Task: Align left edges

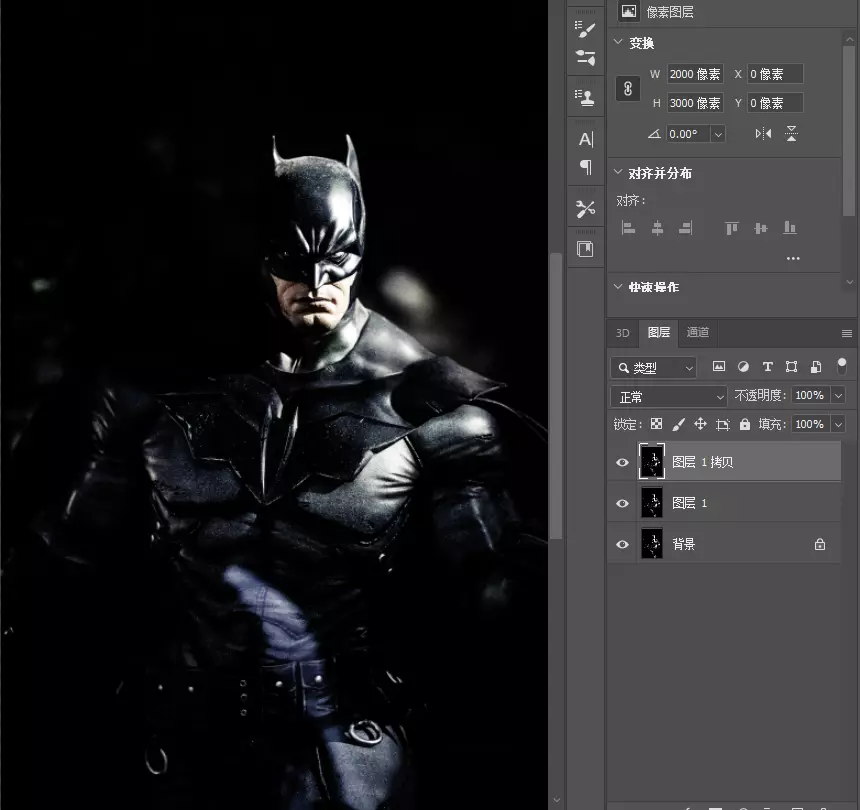Action: coord(629,228)
